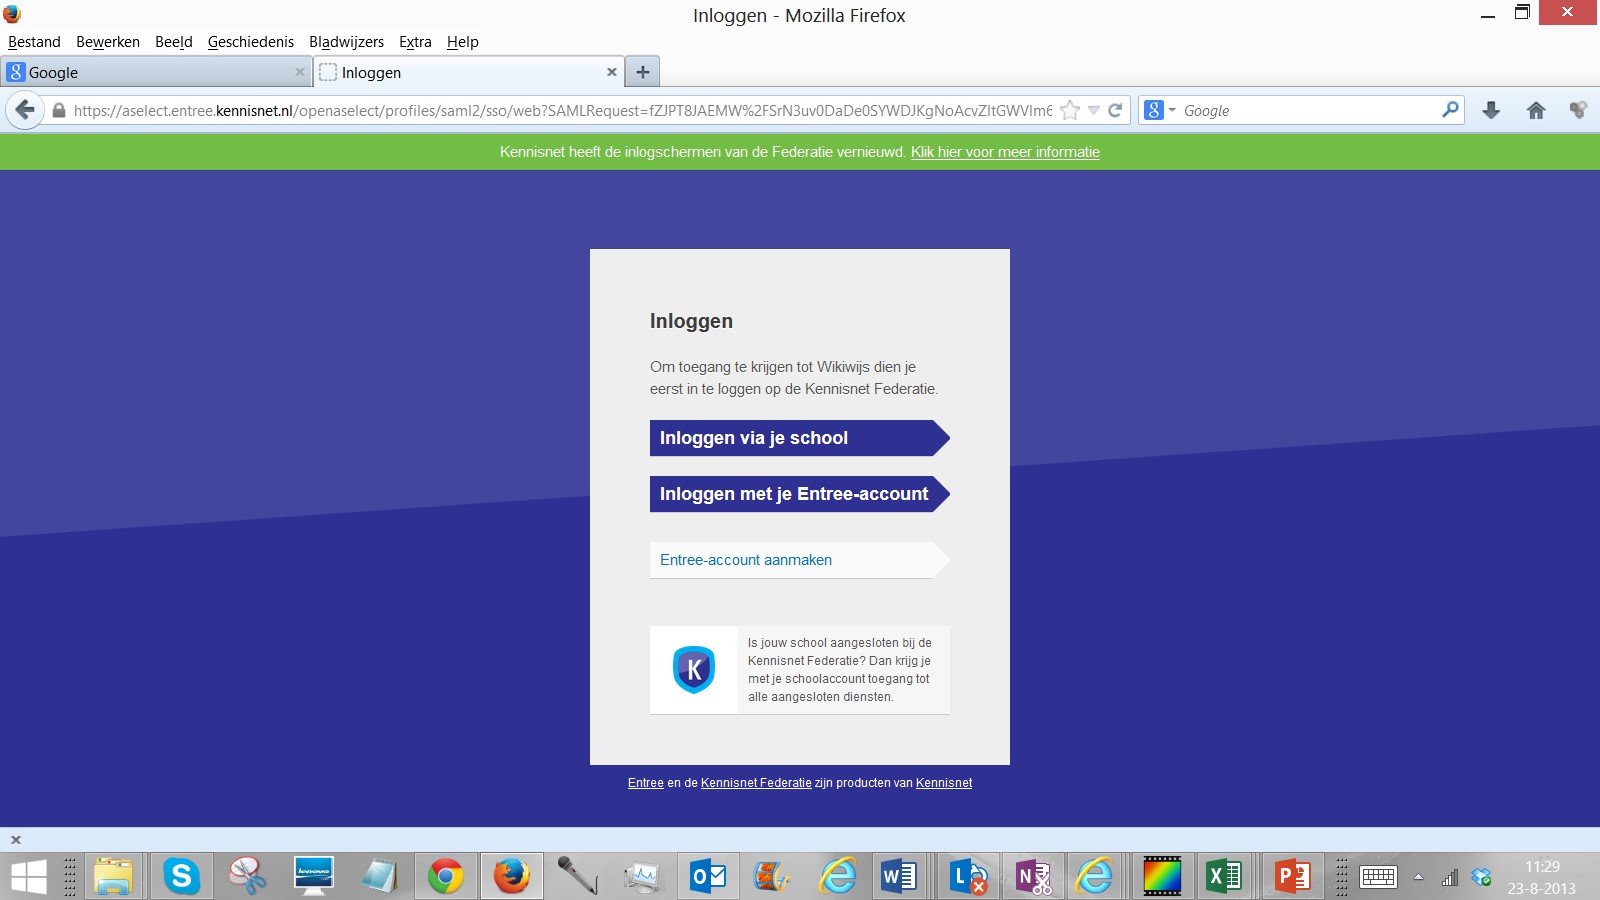Show hidden system tray icons
The width and height of the screenshot is (1600, 900).
coord(1418,877)
